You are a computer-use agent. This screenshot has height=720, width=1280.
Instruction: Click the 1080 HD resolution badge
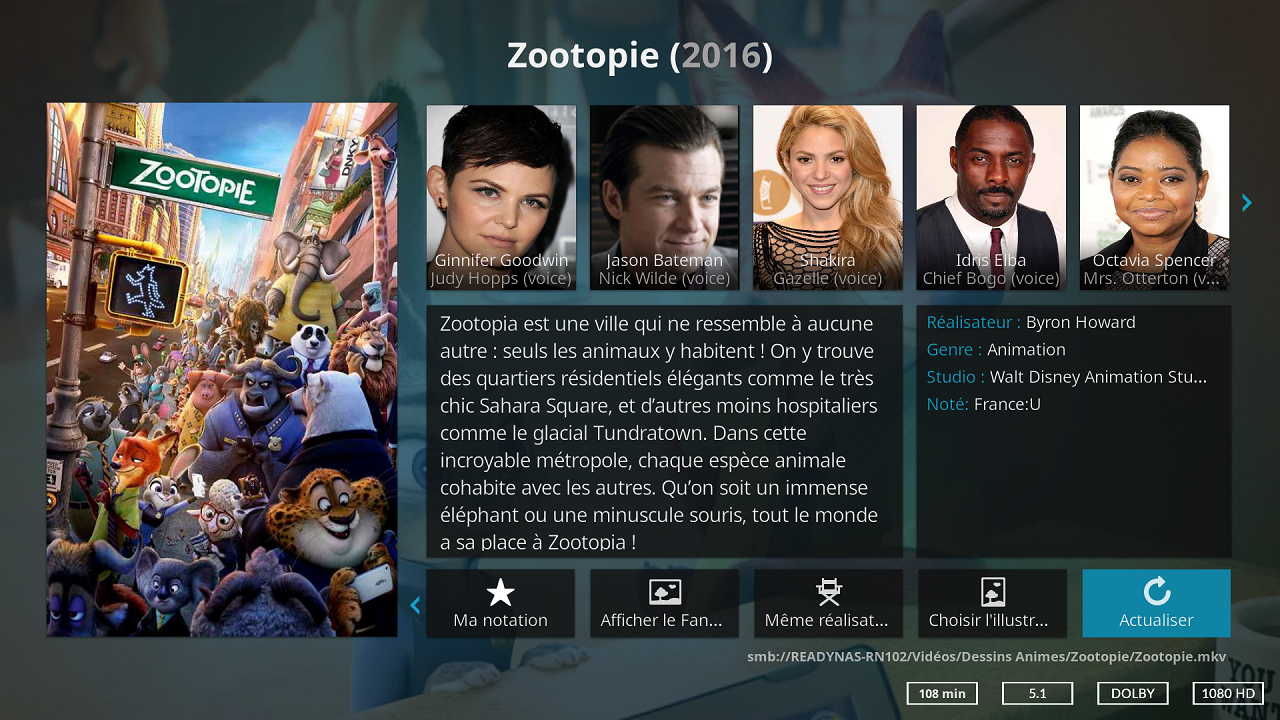(1228, 693)
